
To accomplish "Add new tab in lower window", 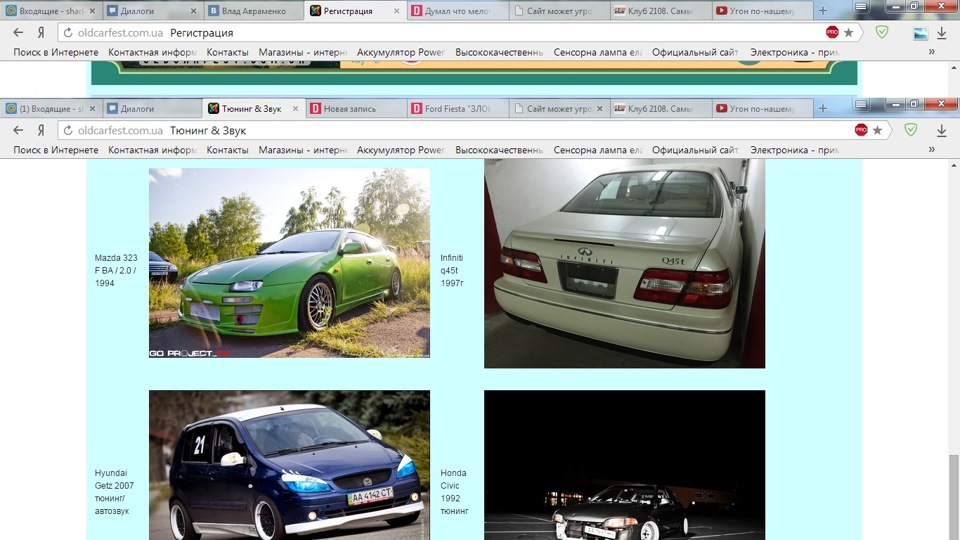I will [x=823, y=108].
